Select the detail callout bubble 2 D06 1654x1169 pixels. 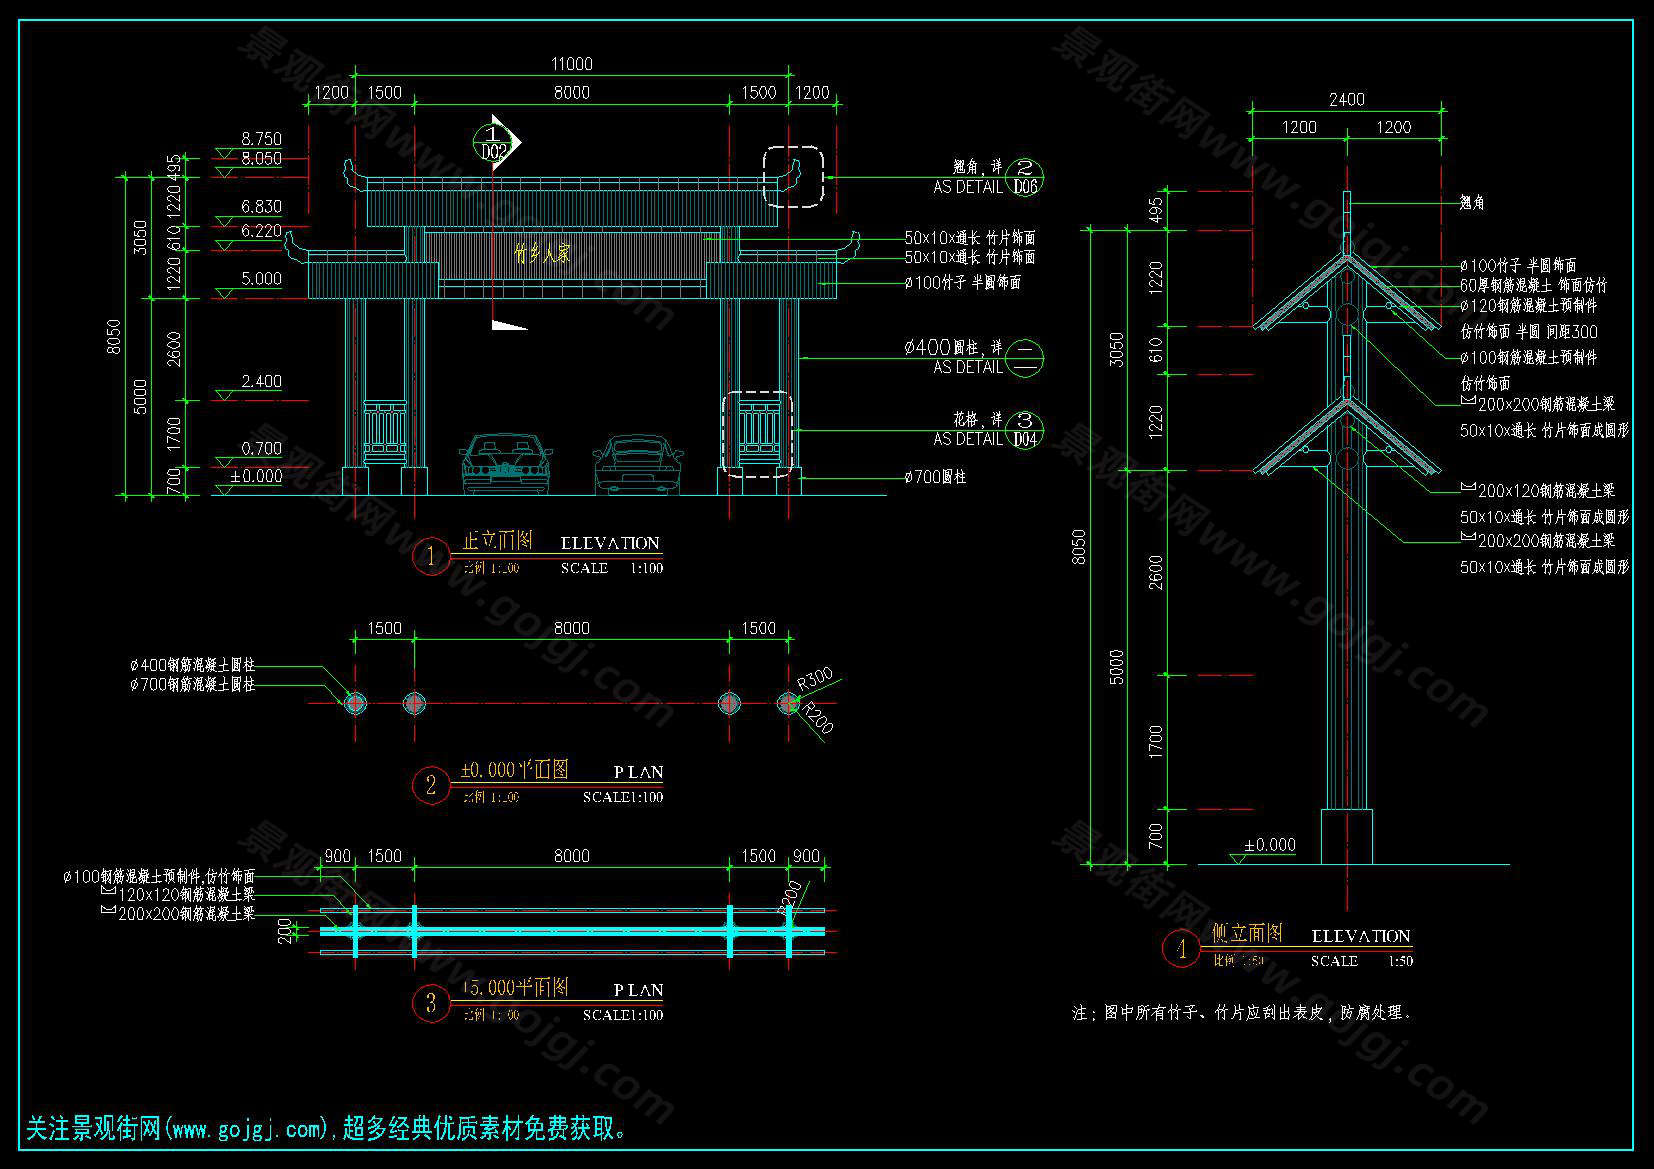pyautogui.click(x=1024, y=177)
